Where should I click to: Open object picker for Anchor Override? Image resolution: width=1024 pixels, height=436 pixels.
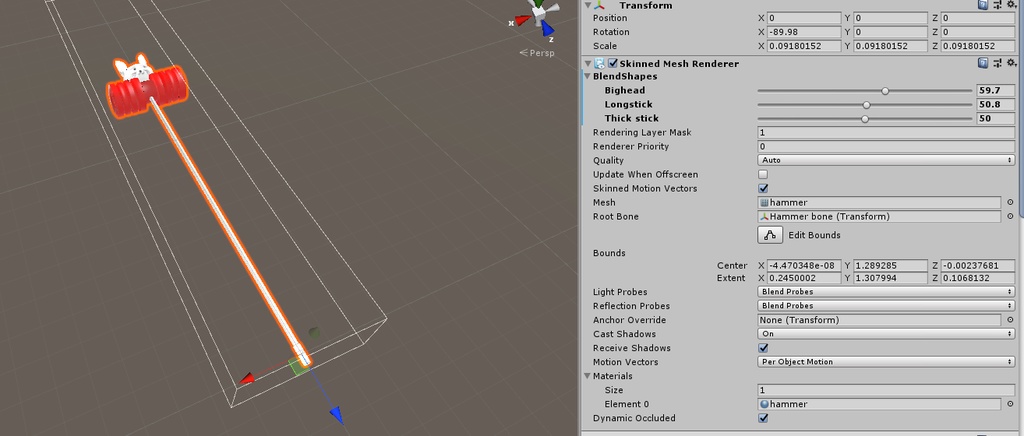point(1010,320)
